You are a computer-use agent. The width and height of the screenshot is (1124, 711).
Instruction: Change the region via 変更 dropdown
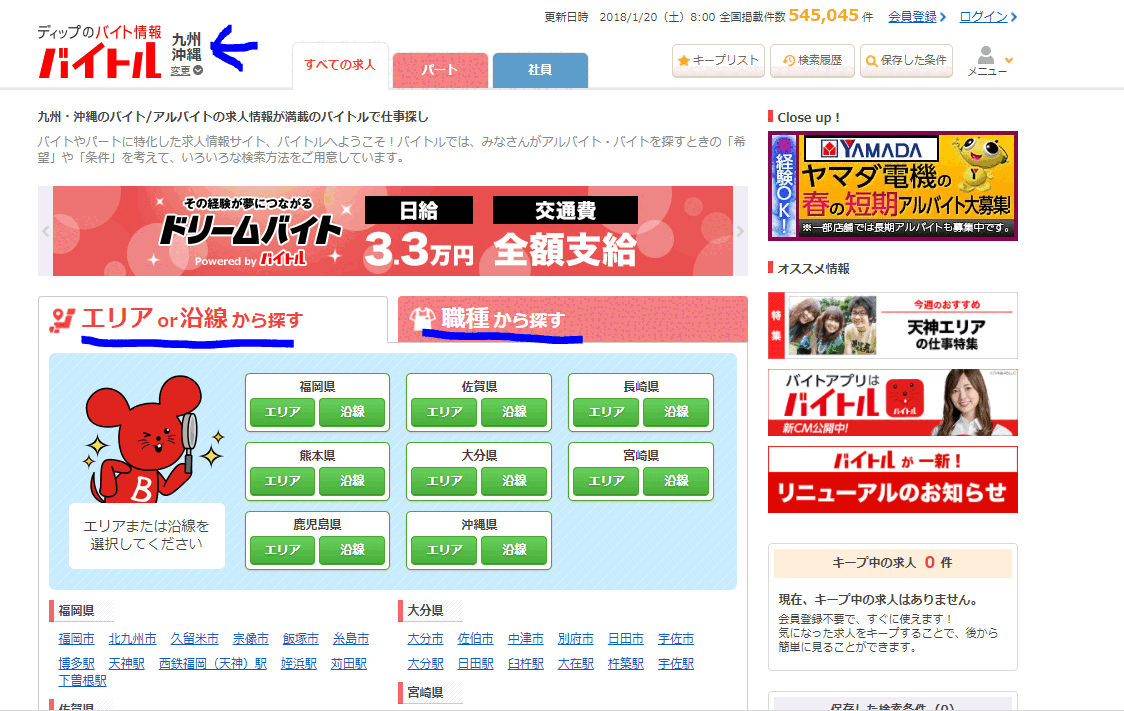click(x=186, y=70)
